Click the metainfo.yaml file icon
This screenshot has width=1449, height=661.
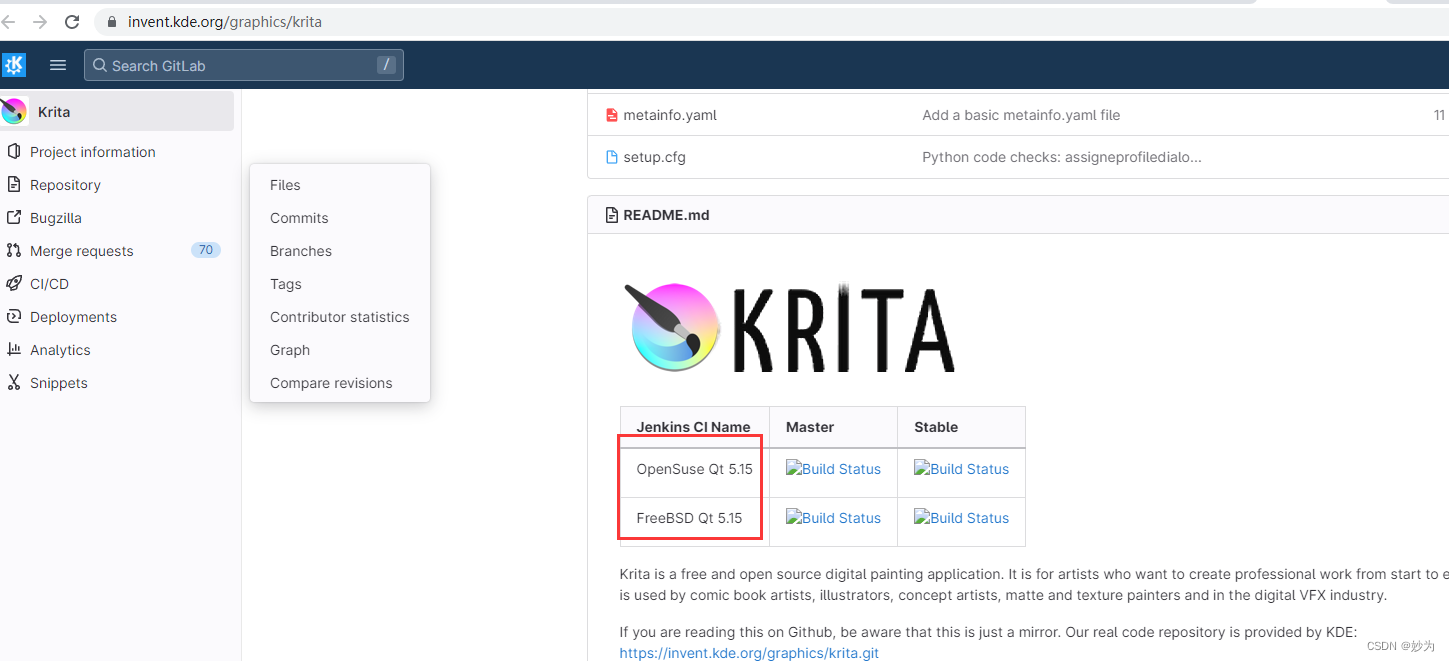(612, 115)
